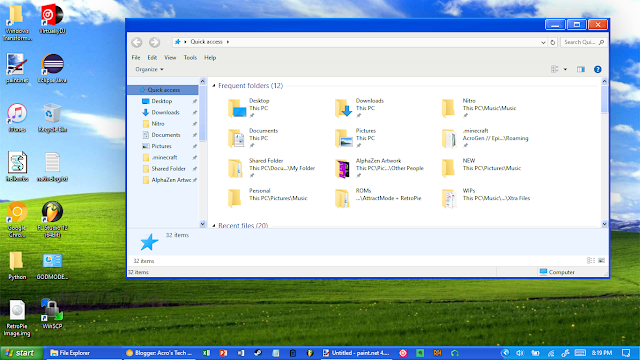The width and height of the screenshot is (640, 360).
Task: Select the Recycle Bin desktop icon
Action: pos(52,118)
